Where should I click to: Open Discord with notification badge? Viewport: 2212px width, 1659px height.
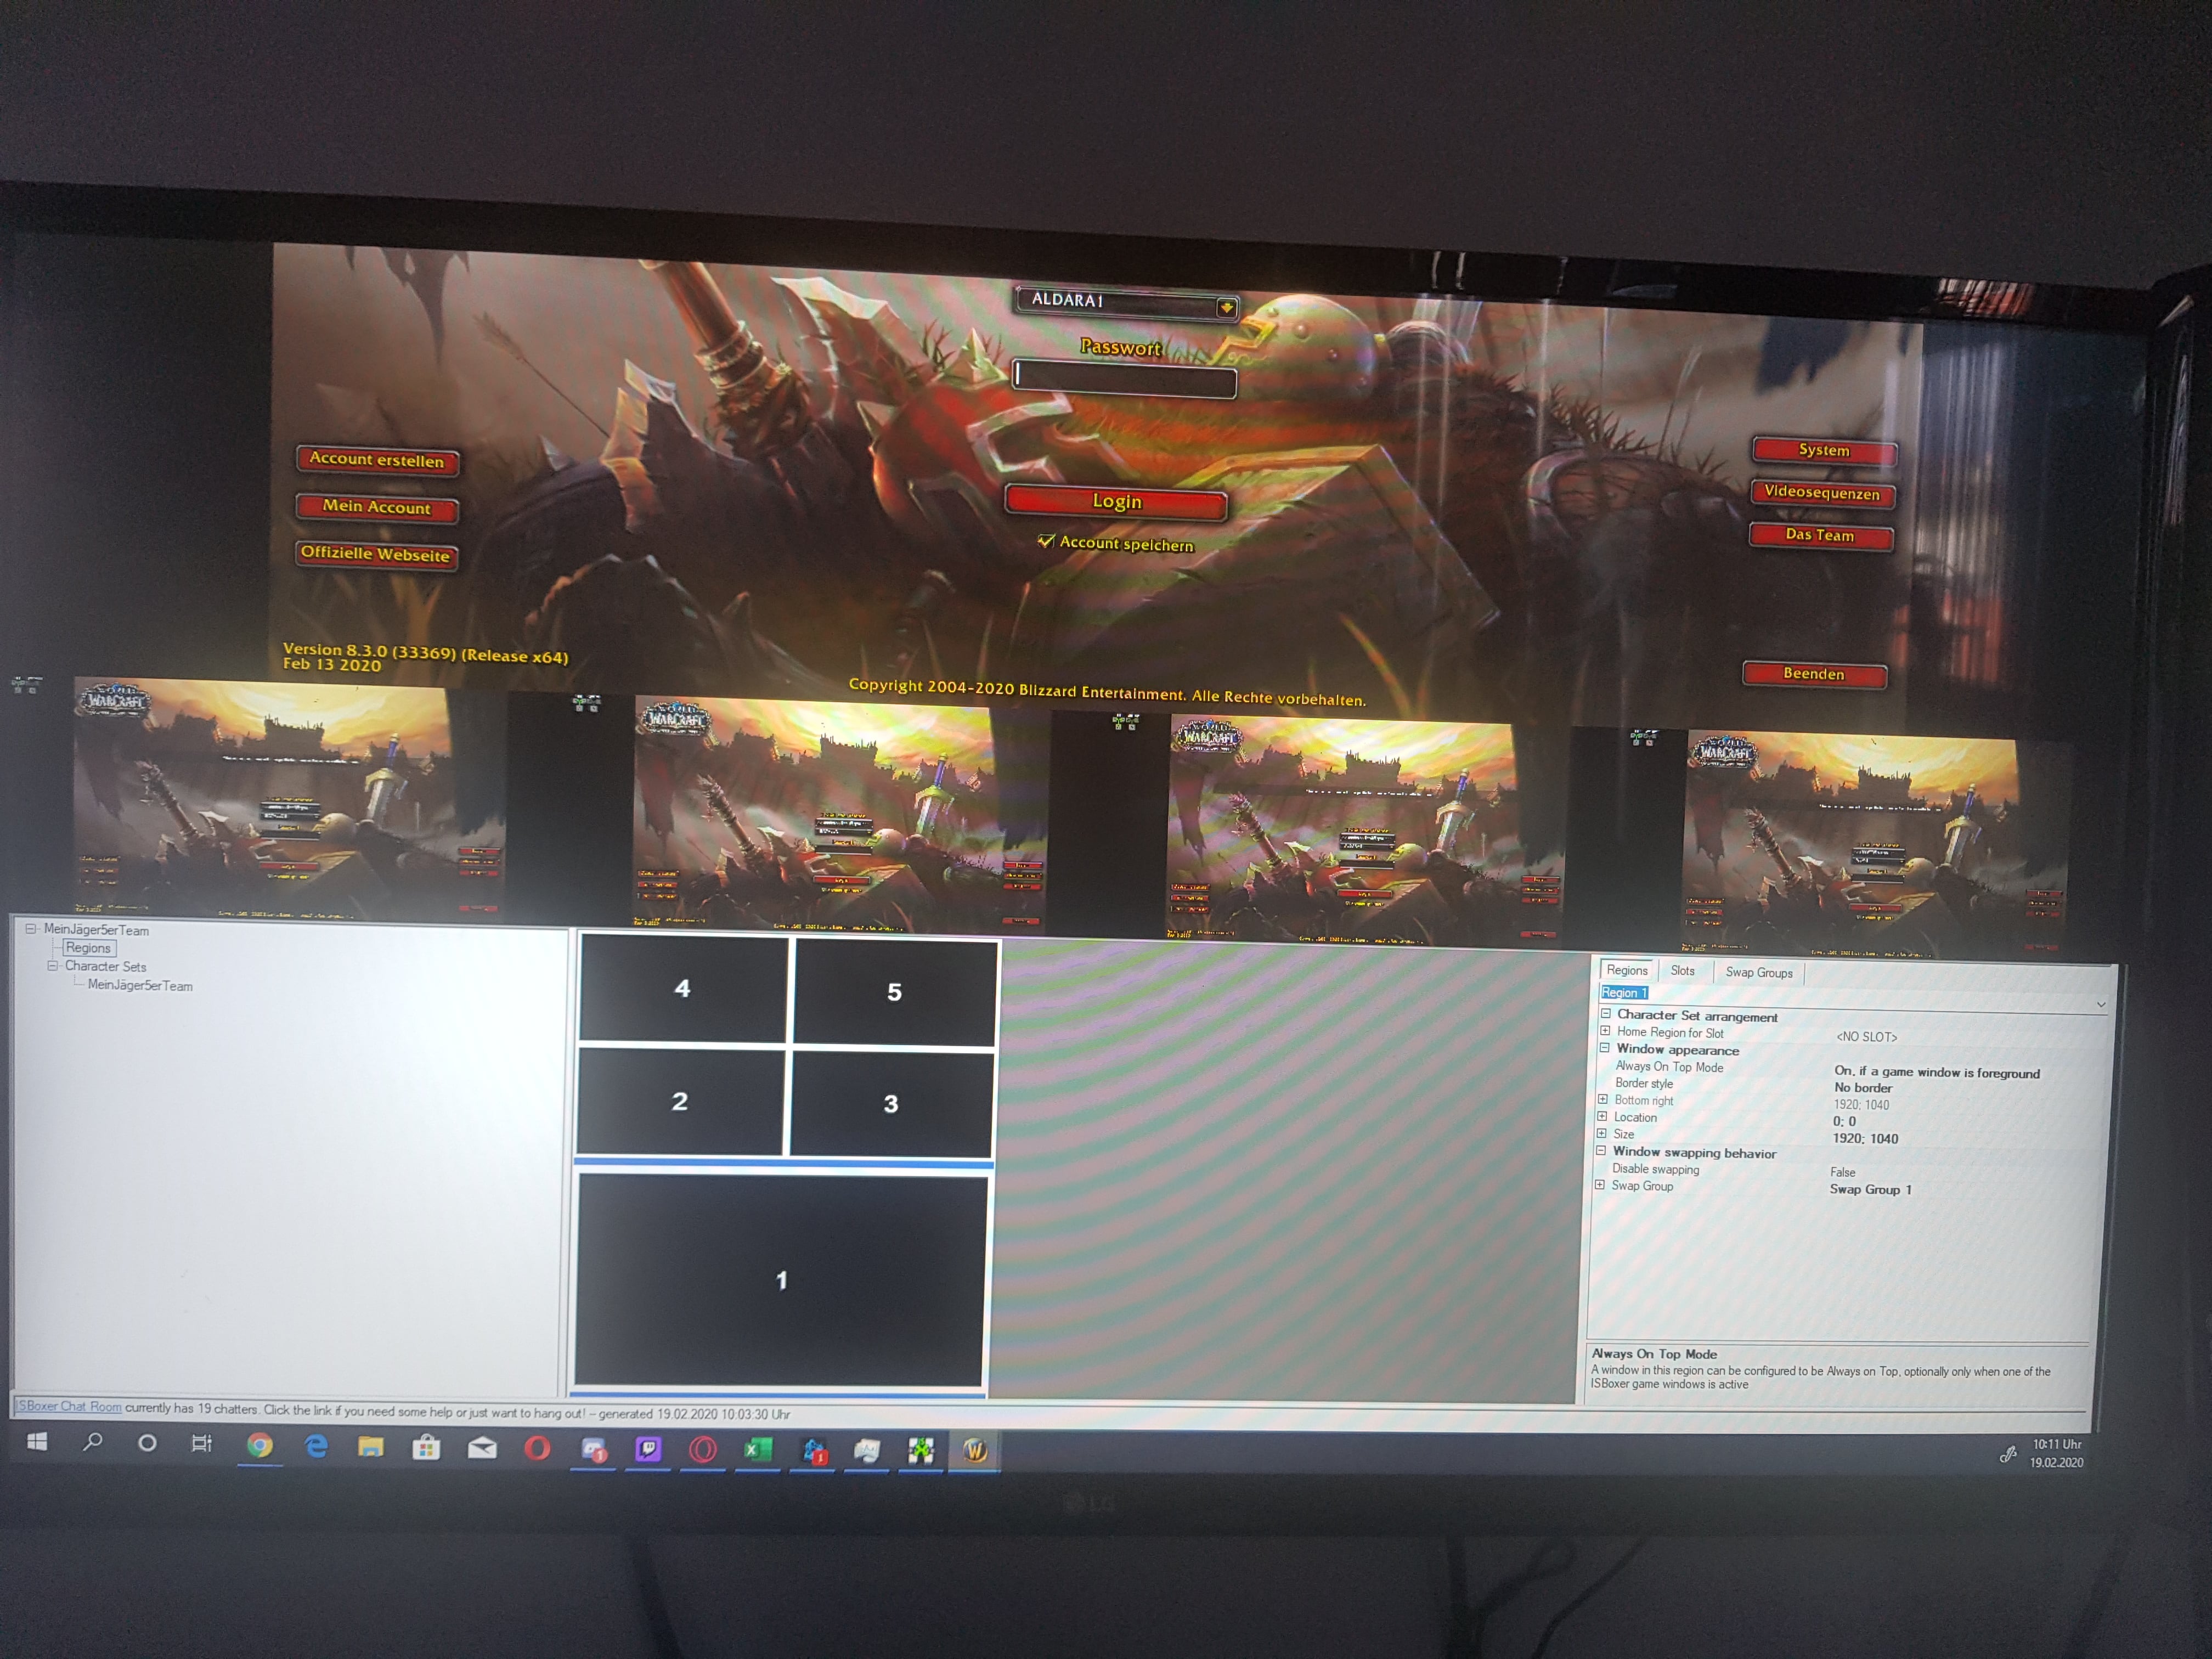(594, 1449)
